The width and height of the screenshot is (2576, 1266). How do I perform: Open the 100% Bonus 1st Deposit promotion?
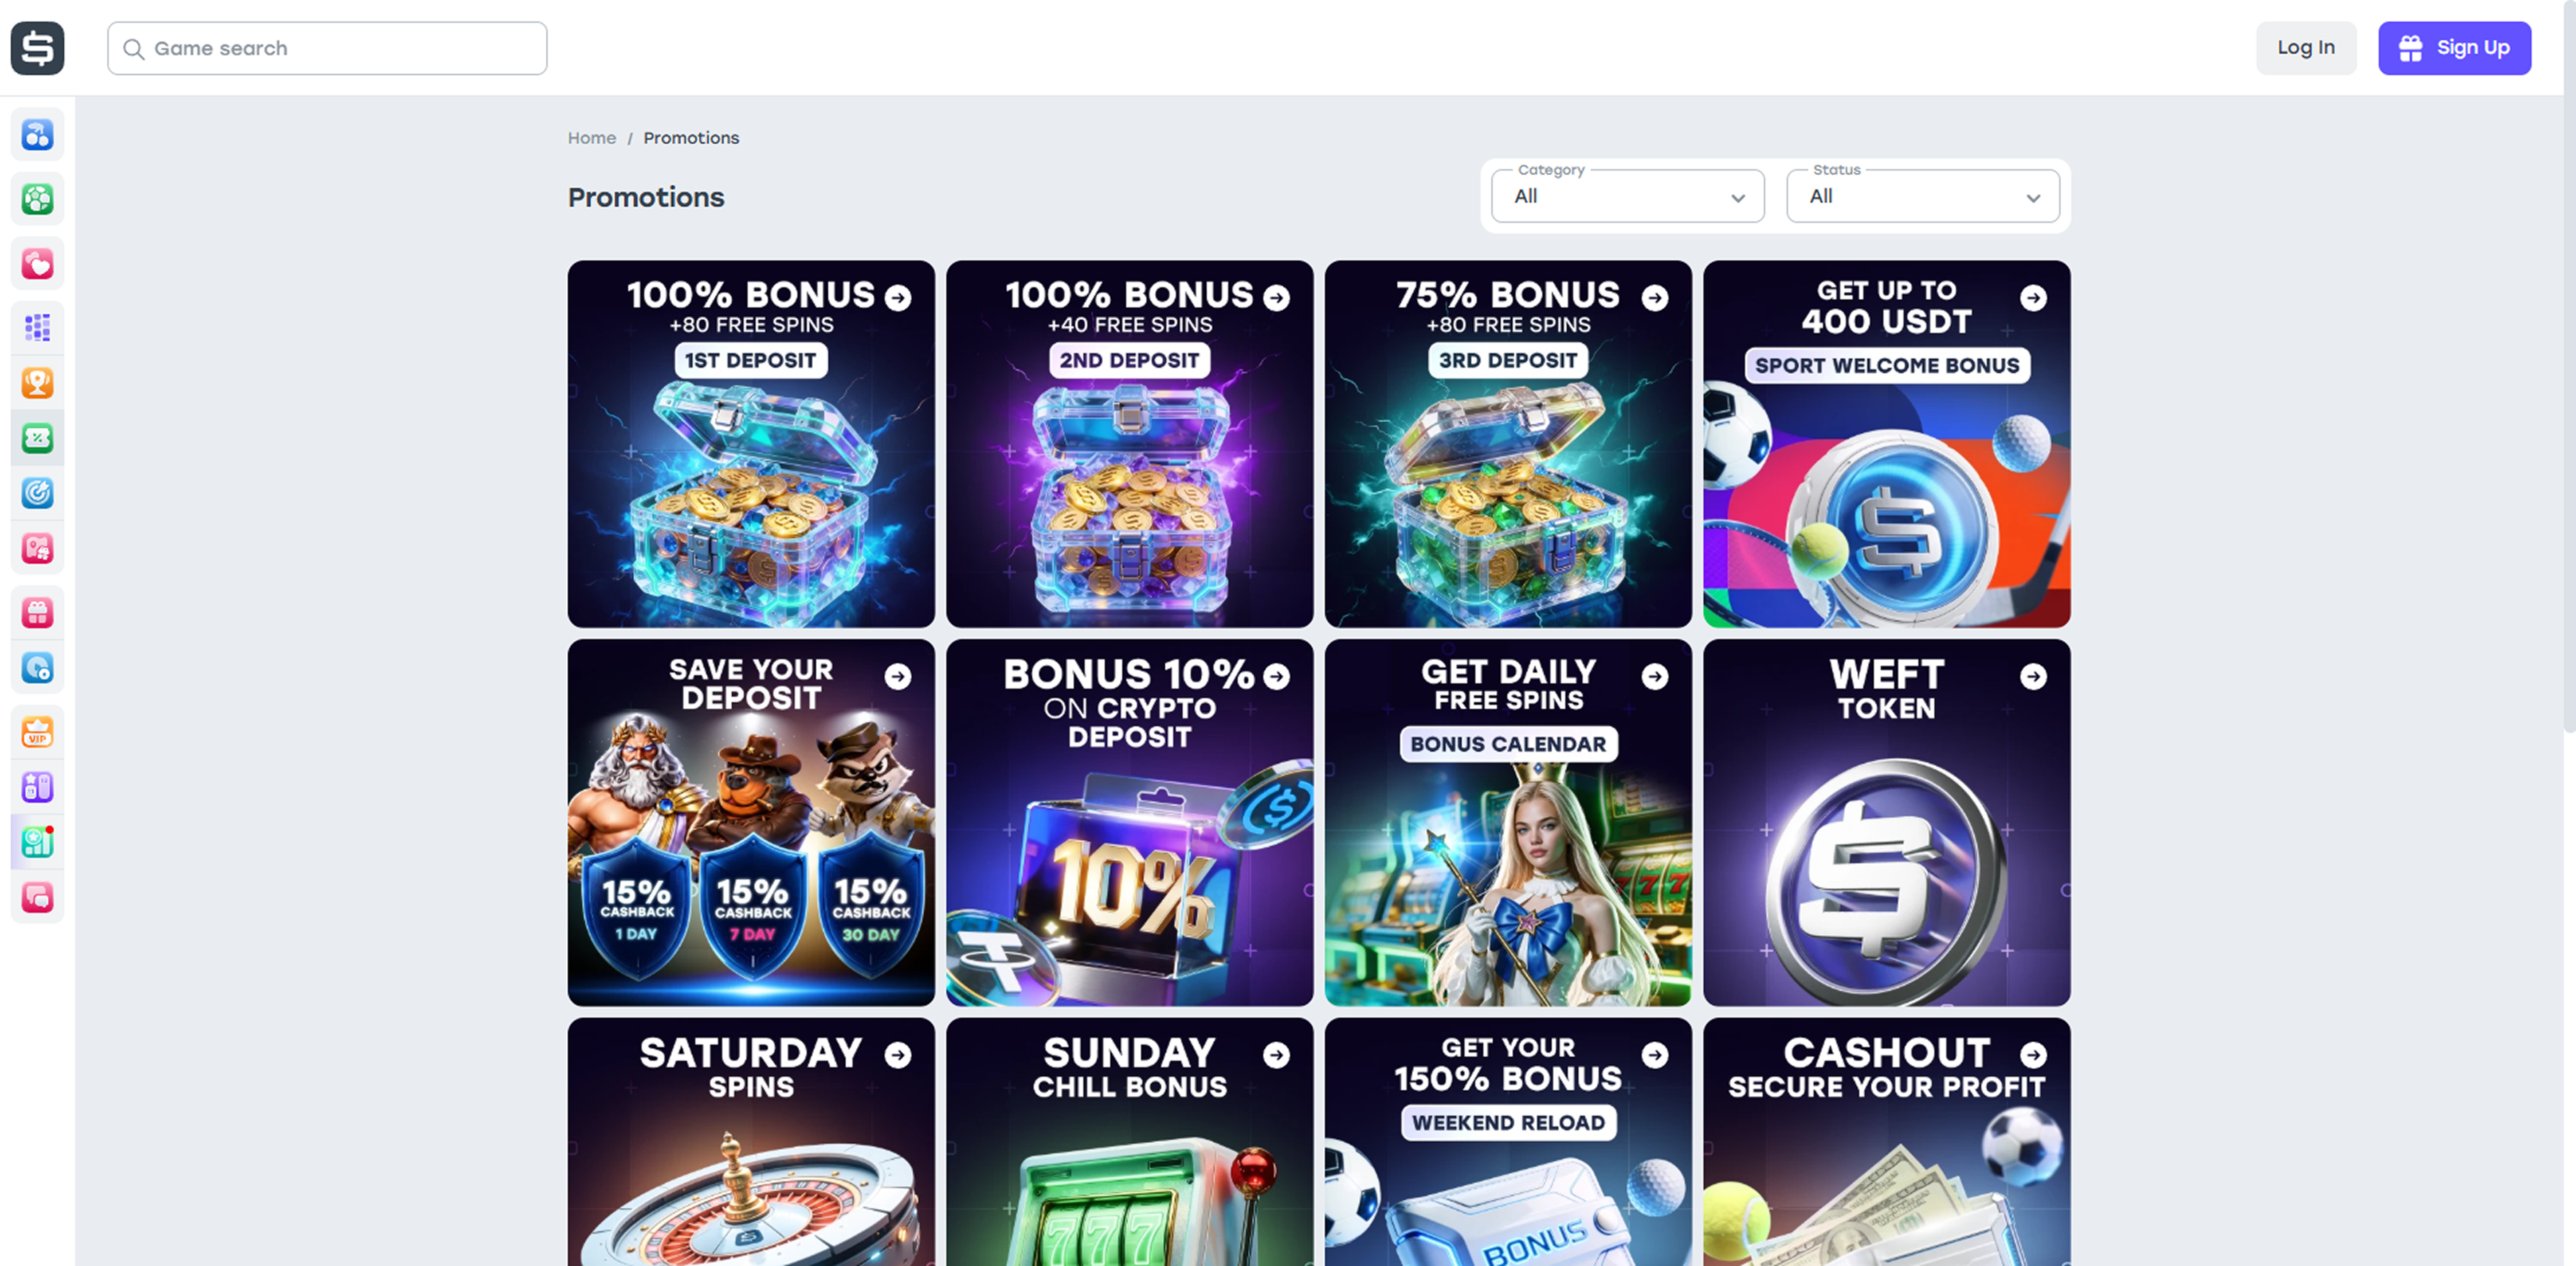pyautogui.click(x=751, y=444)
